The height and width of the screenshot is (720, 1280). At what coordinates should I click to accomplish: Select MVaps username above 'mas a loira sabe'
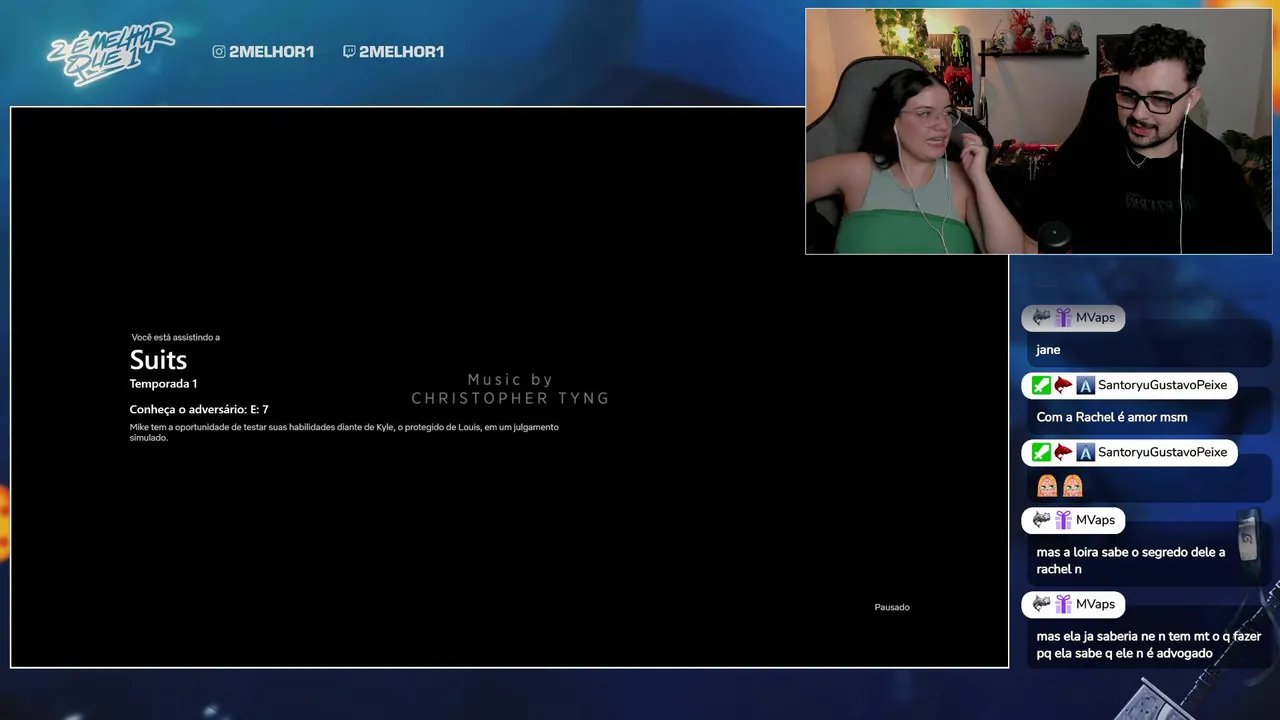[x=1095, y=520]
